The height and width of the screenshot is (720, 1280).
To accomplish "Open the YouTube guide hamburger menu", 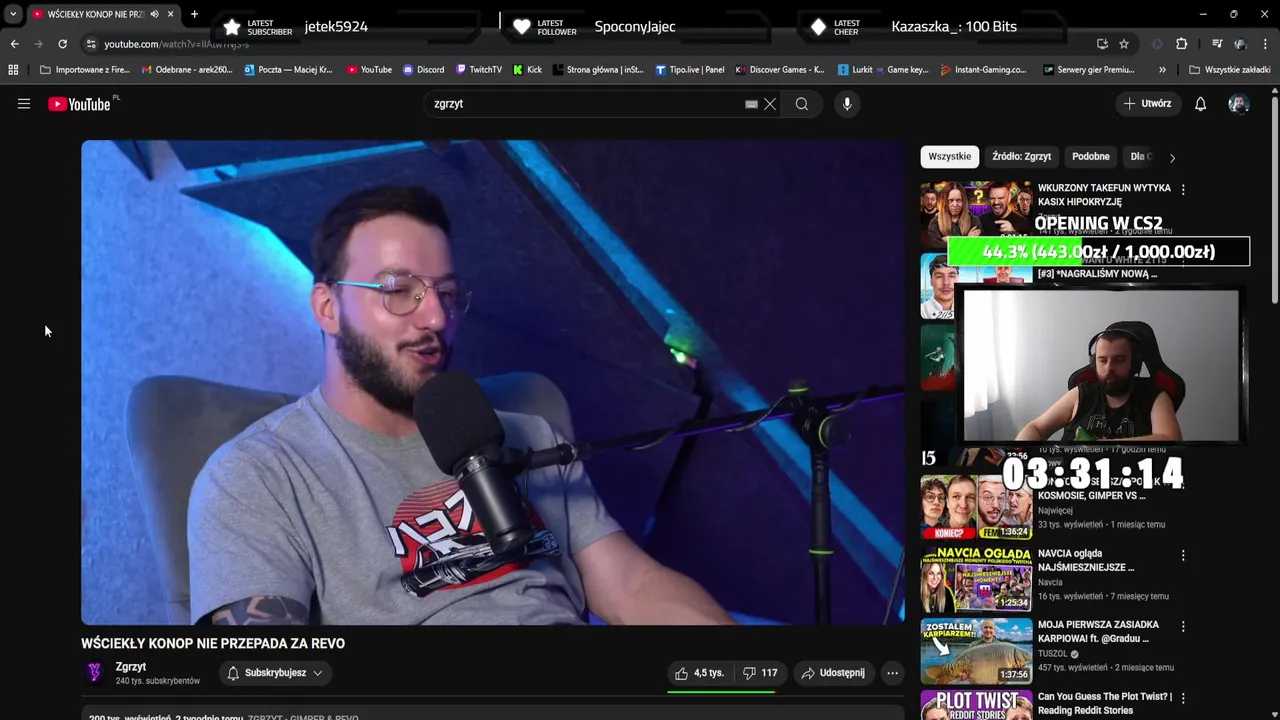I will coord(24,104).
